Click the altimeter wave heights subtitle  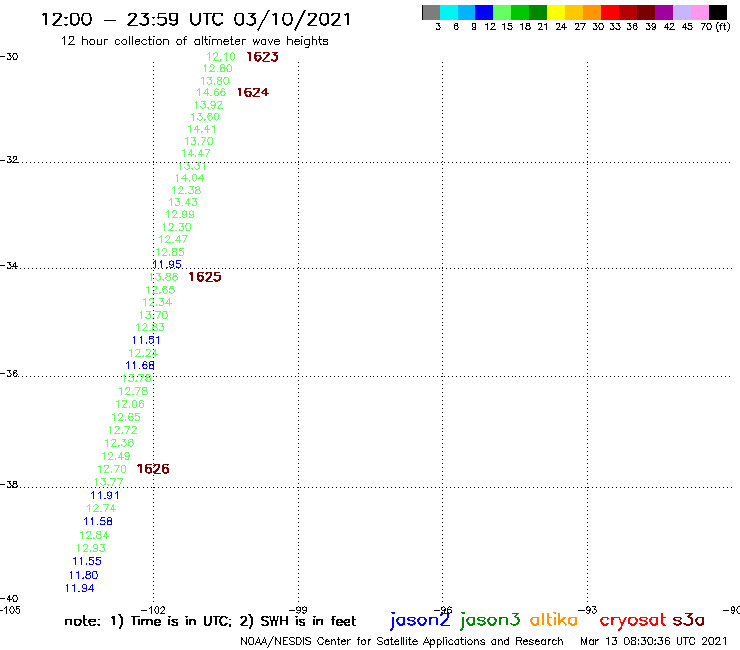coord(195,42)
